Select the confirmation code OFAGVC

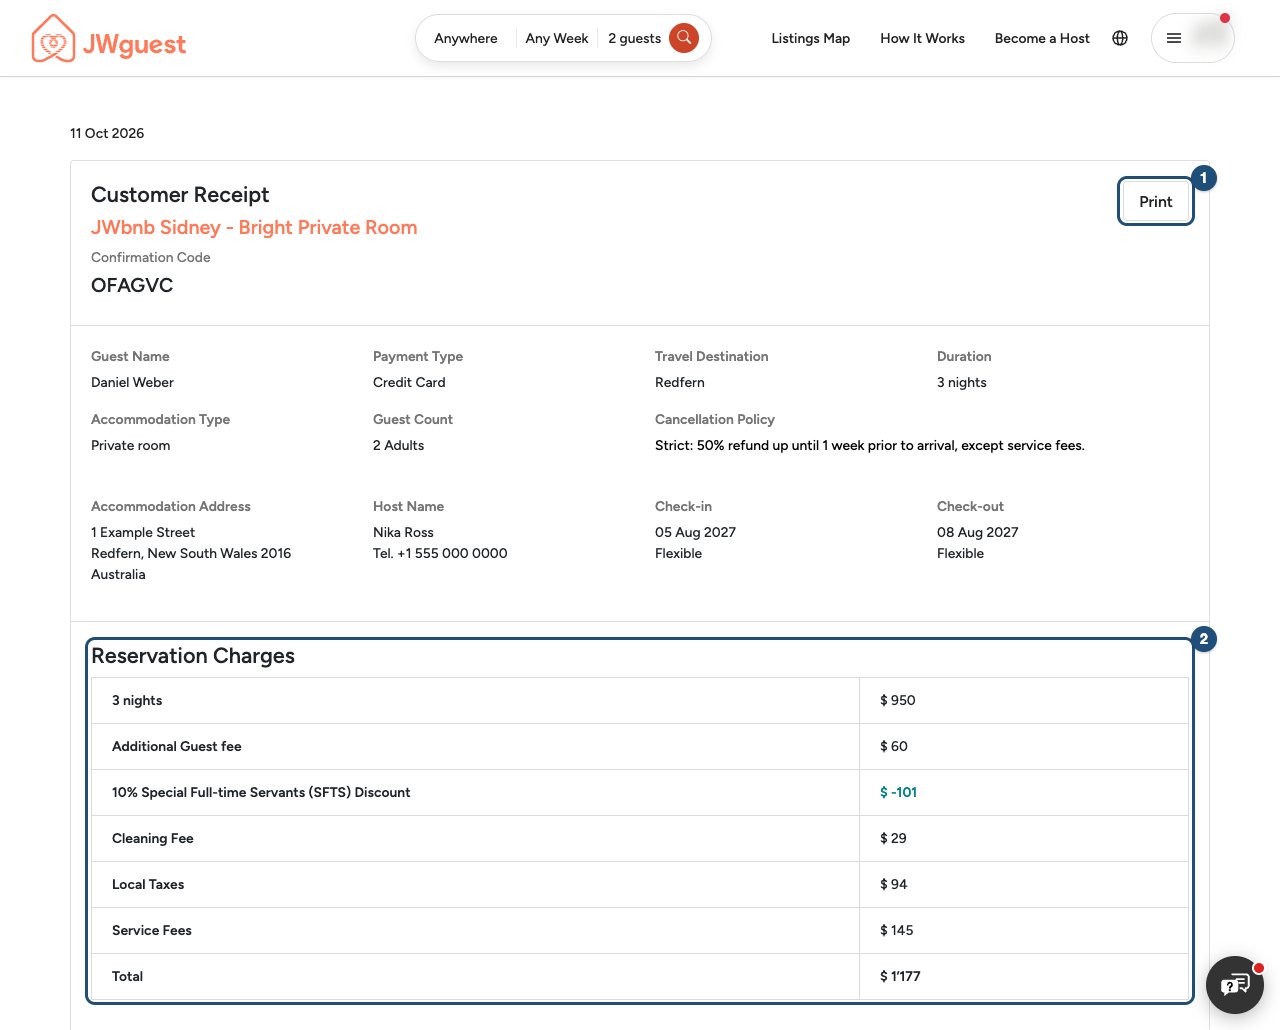[x=132, y=285]
